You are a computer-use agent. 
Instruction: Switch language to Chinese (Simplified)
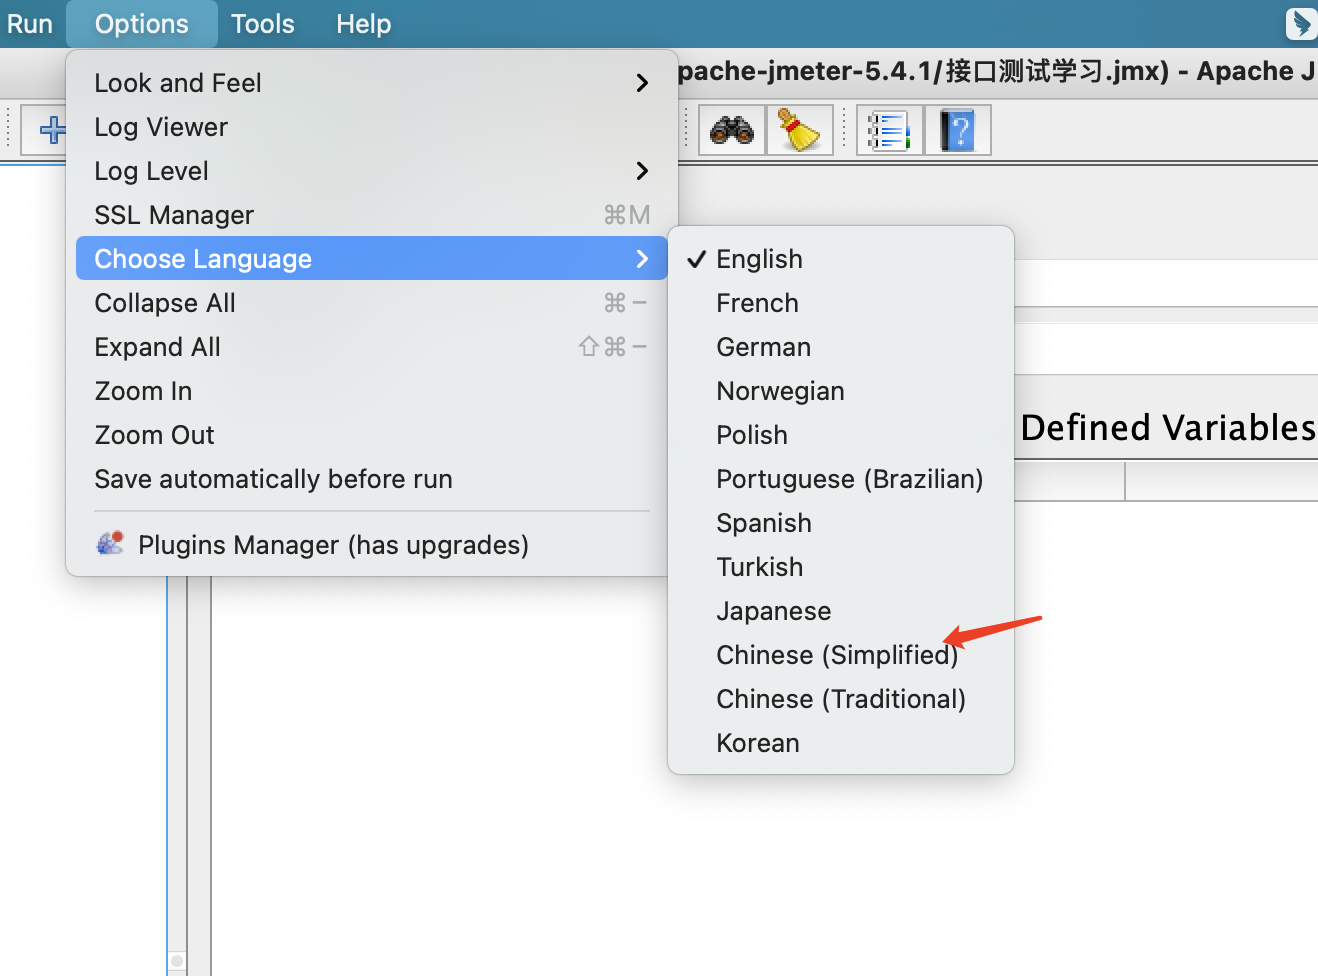point(841,655)
